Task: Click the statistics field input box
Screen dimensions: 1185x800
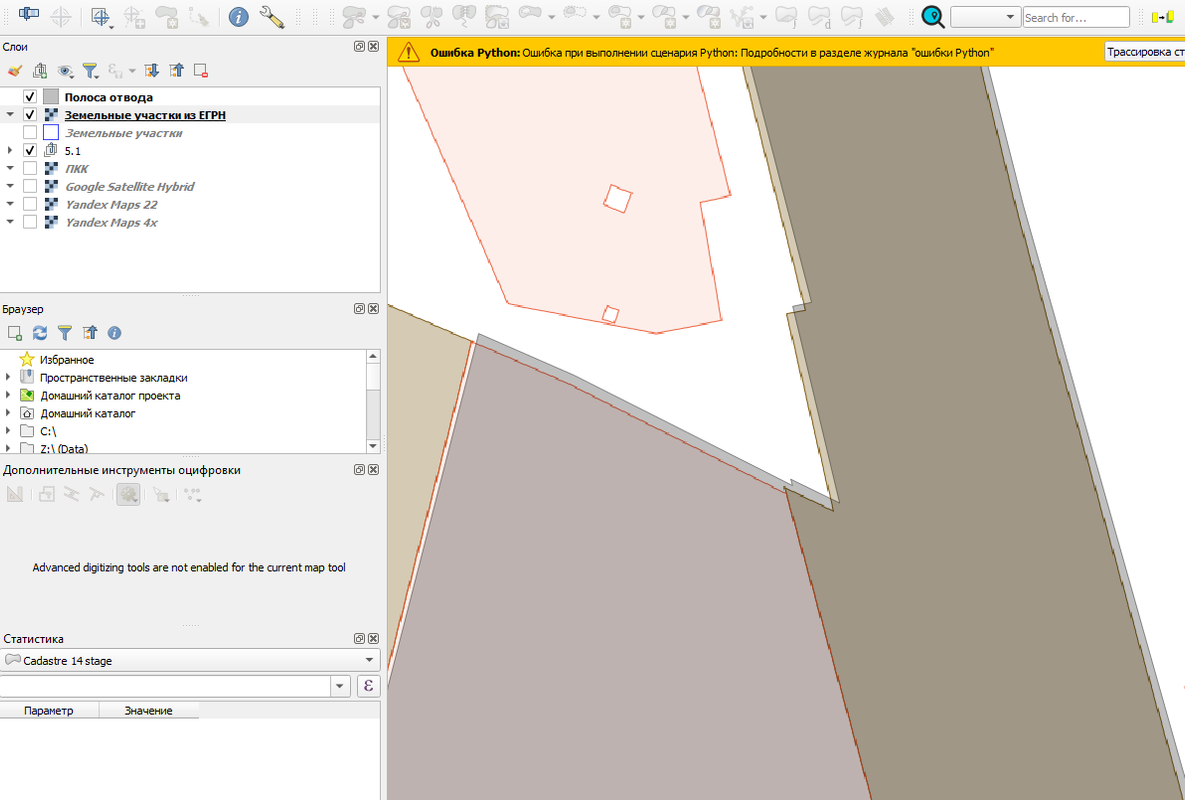Action: tap(165, 686)
